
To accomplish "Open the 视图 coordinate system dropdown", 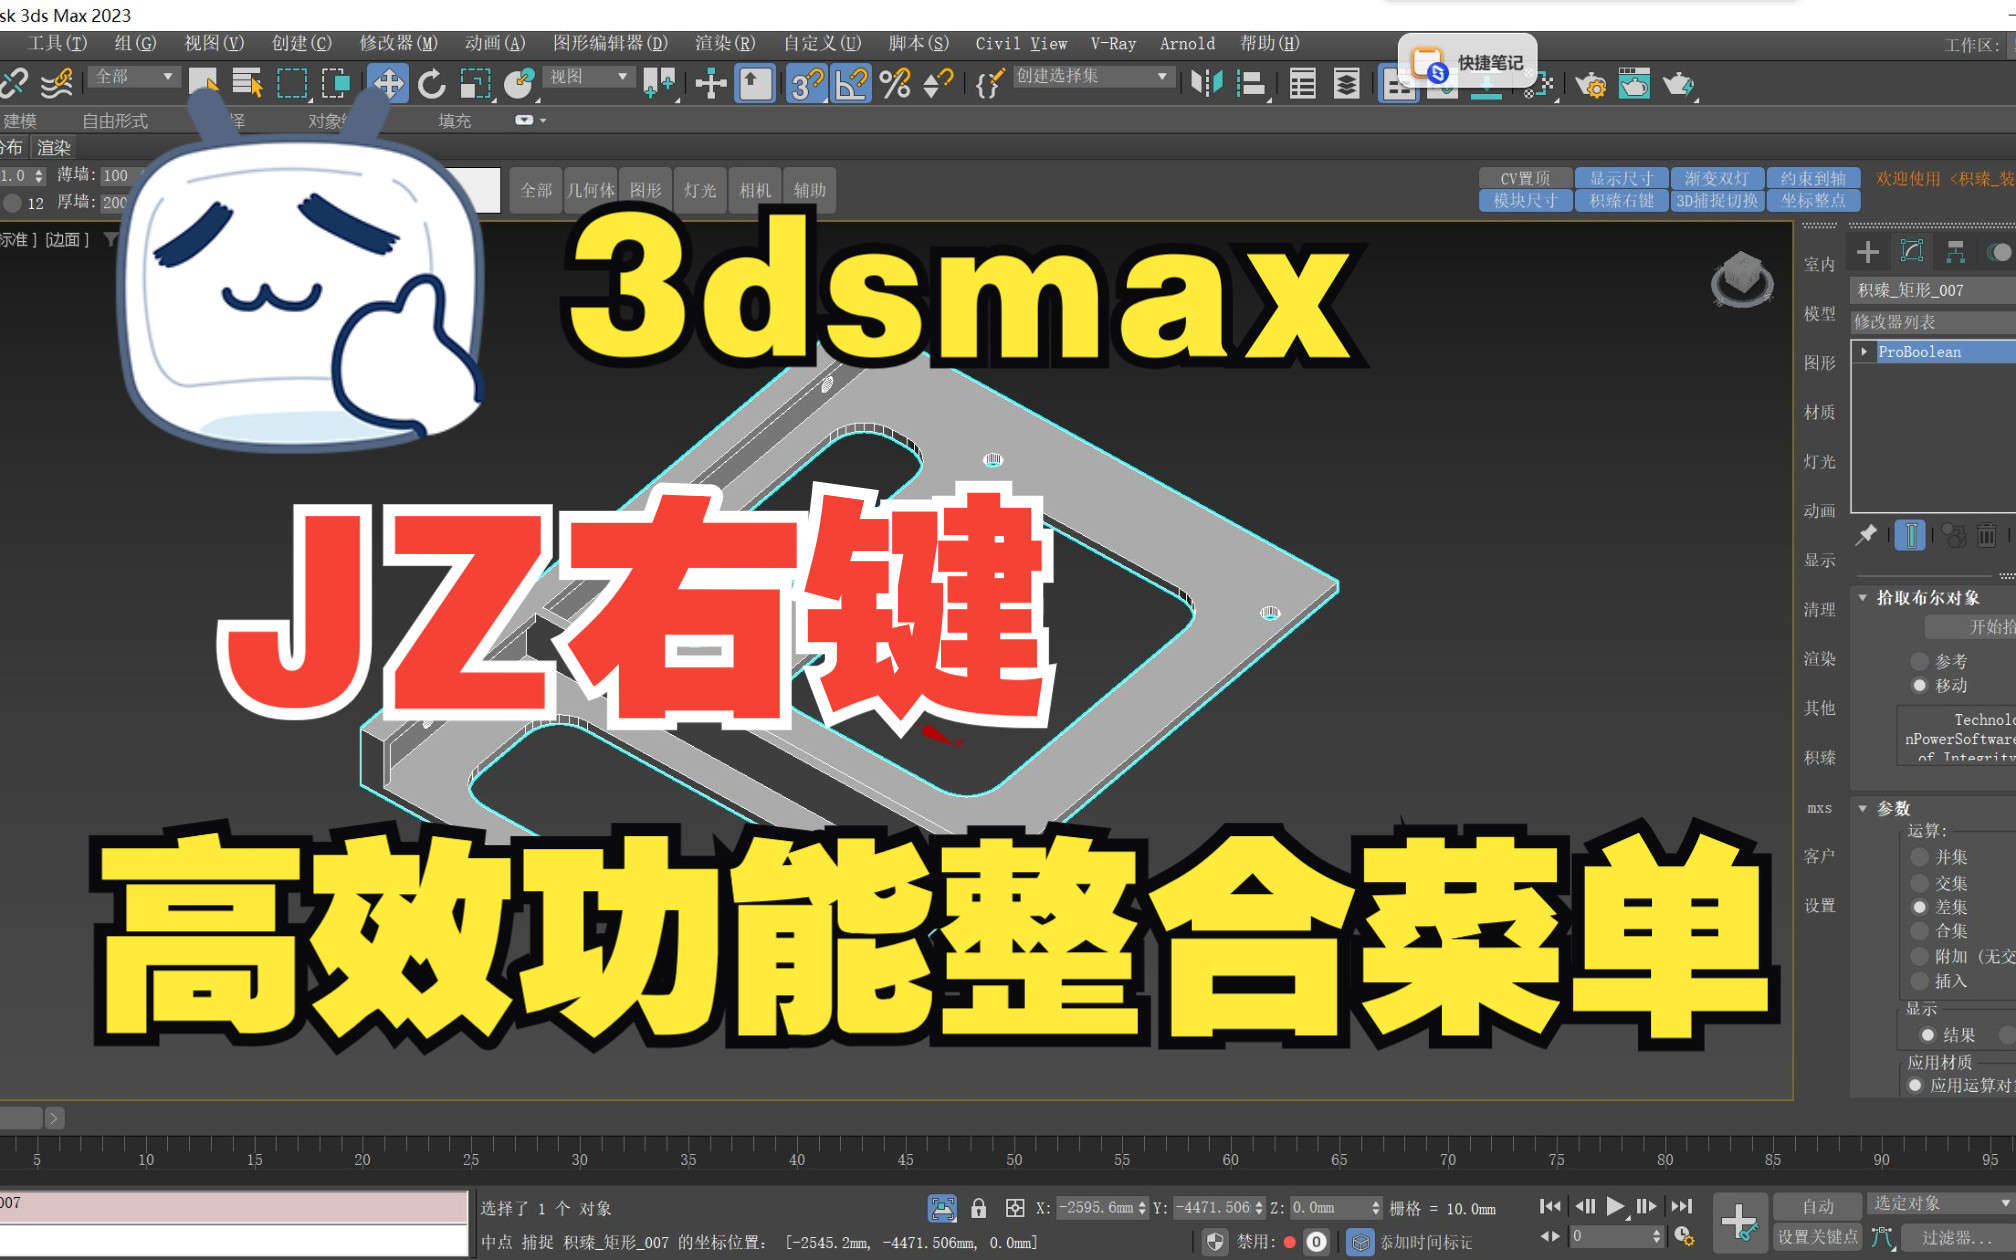I will (x=589, y=77).
